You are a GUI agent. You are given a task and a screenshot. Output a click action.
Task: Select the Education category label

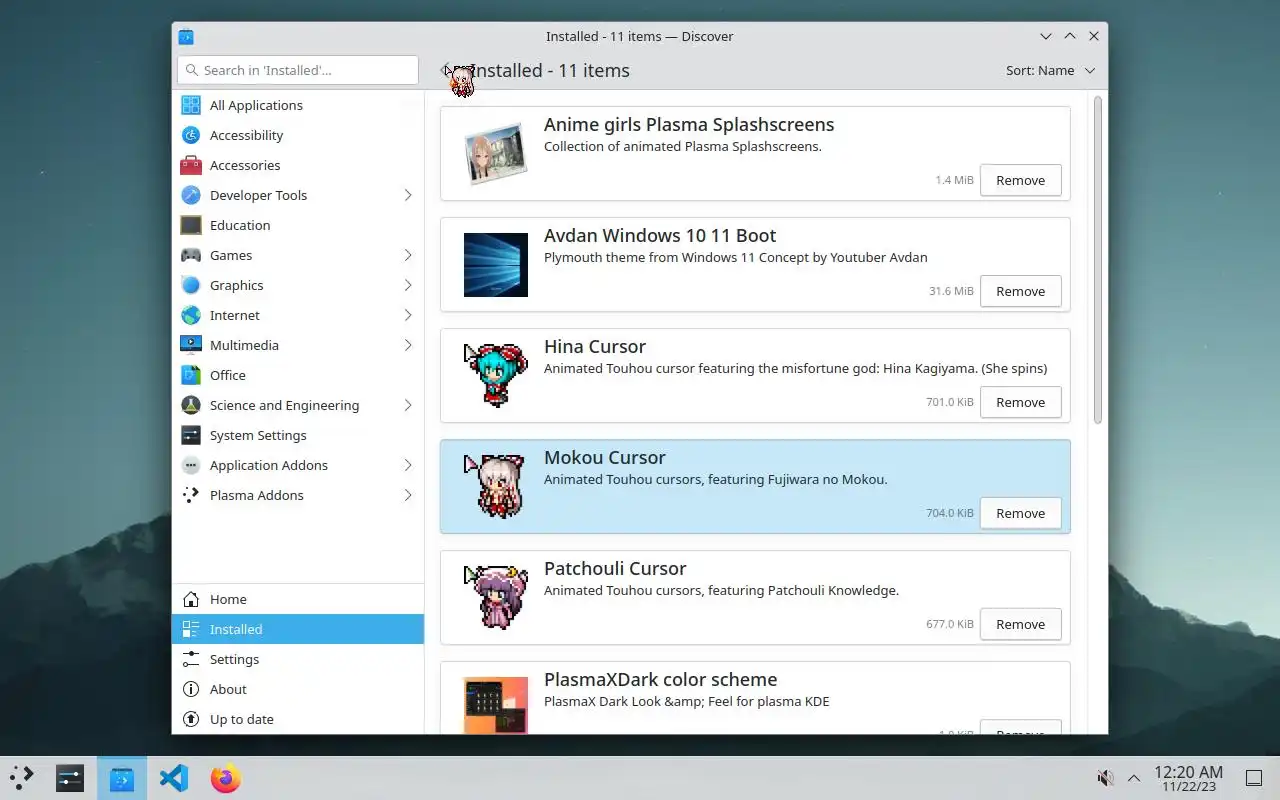point(240,225)
